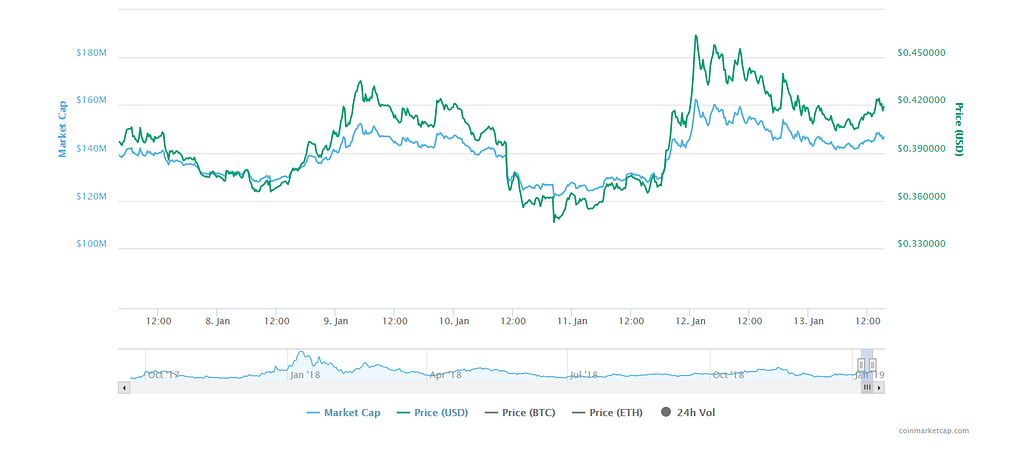Click the Market Cap legend line icon
This screenshot has width=1024, height=449.
[x=311, y=412]
